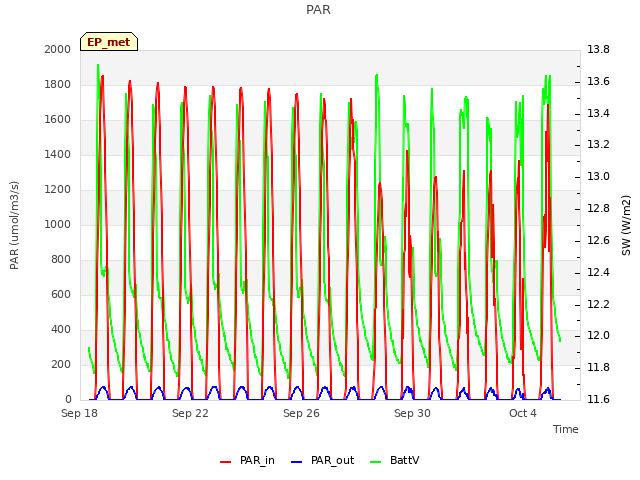Click the 11.6 right axis tick

pyautogui.click(x=598, y=400)
